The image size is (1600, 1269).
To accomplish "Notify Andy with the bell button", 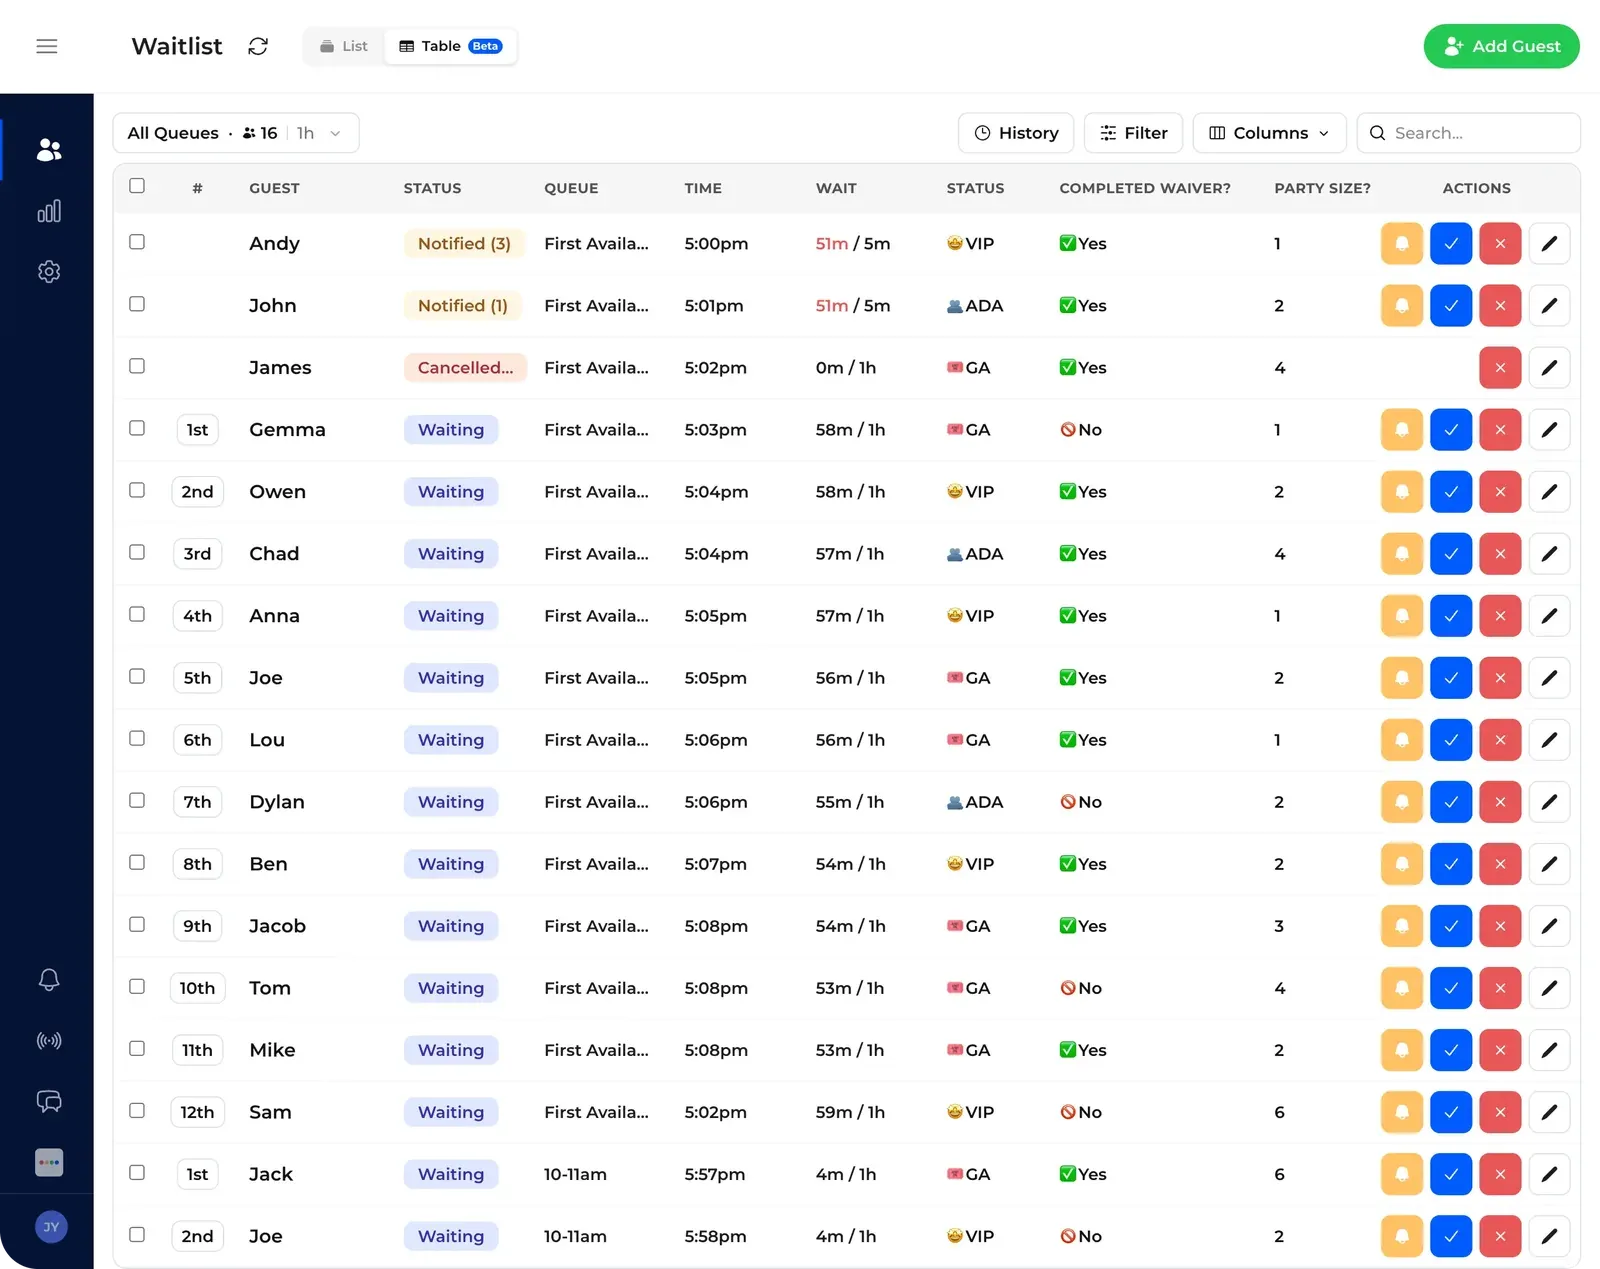I will pos(1402,244).
